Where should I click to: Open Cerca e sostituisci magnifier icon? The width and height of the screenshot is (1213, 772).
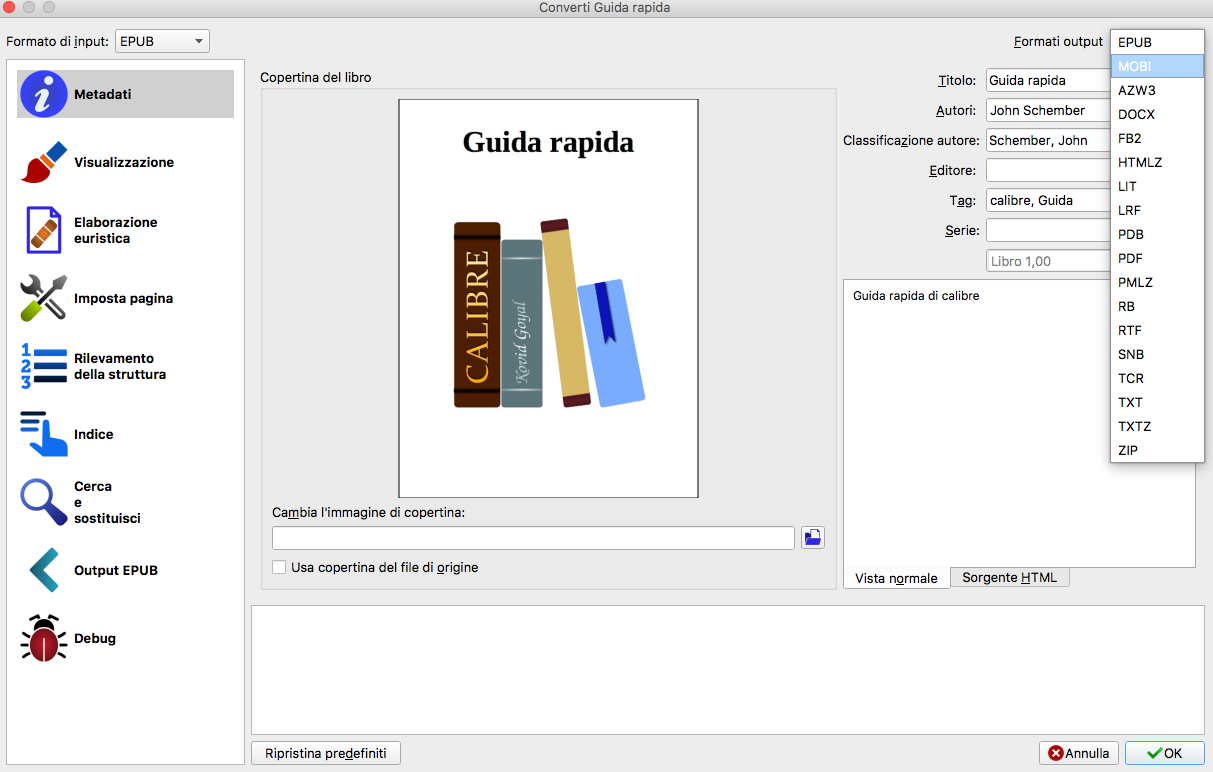[x=44, y=502]
